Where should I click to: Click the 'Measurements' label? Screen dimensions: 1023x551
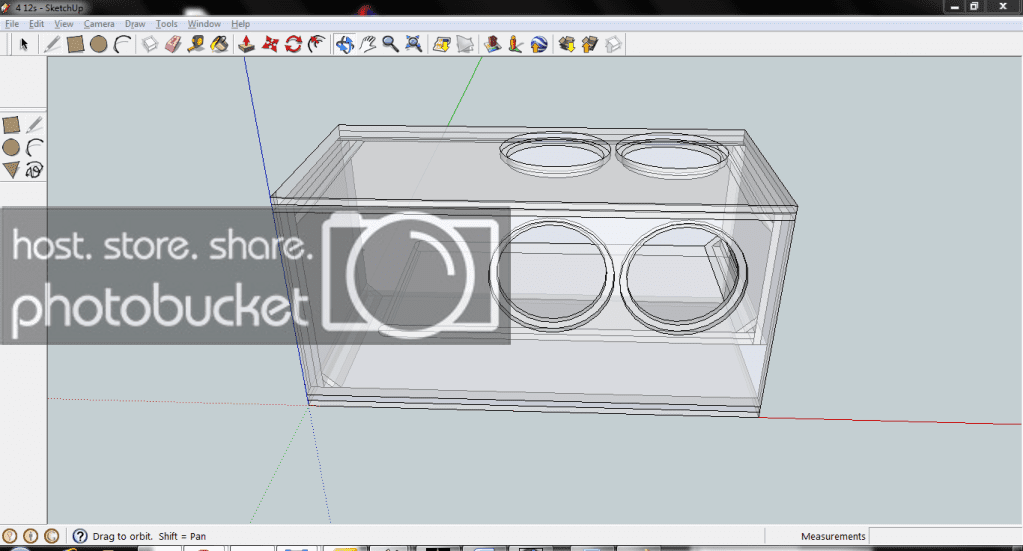click(833, 536)
